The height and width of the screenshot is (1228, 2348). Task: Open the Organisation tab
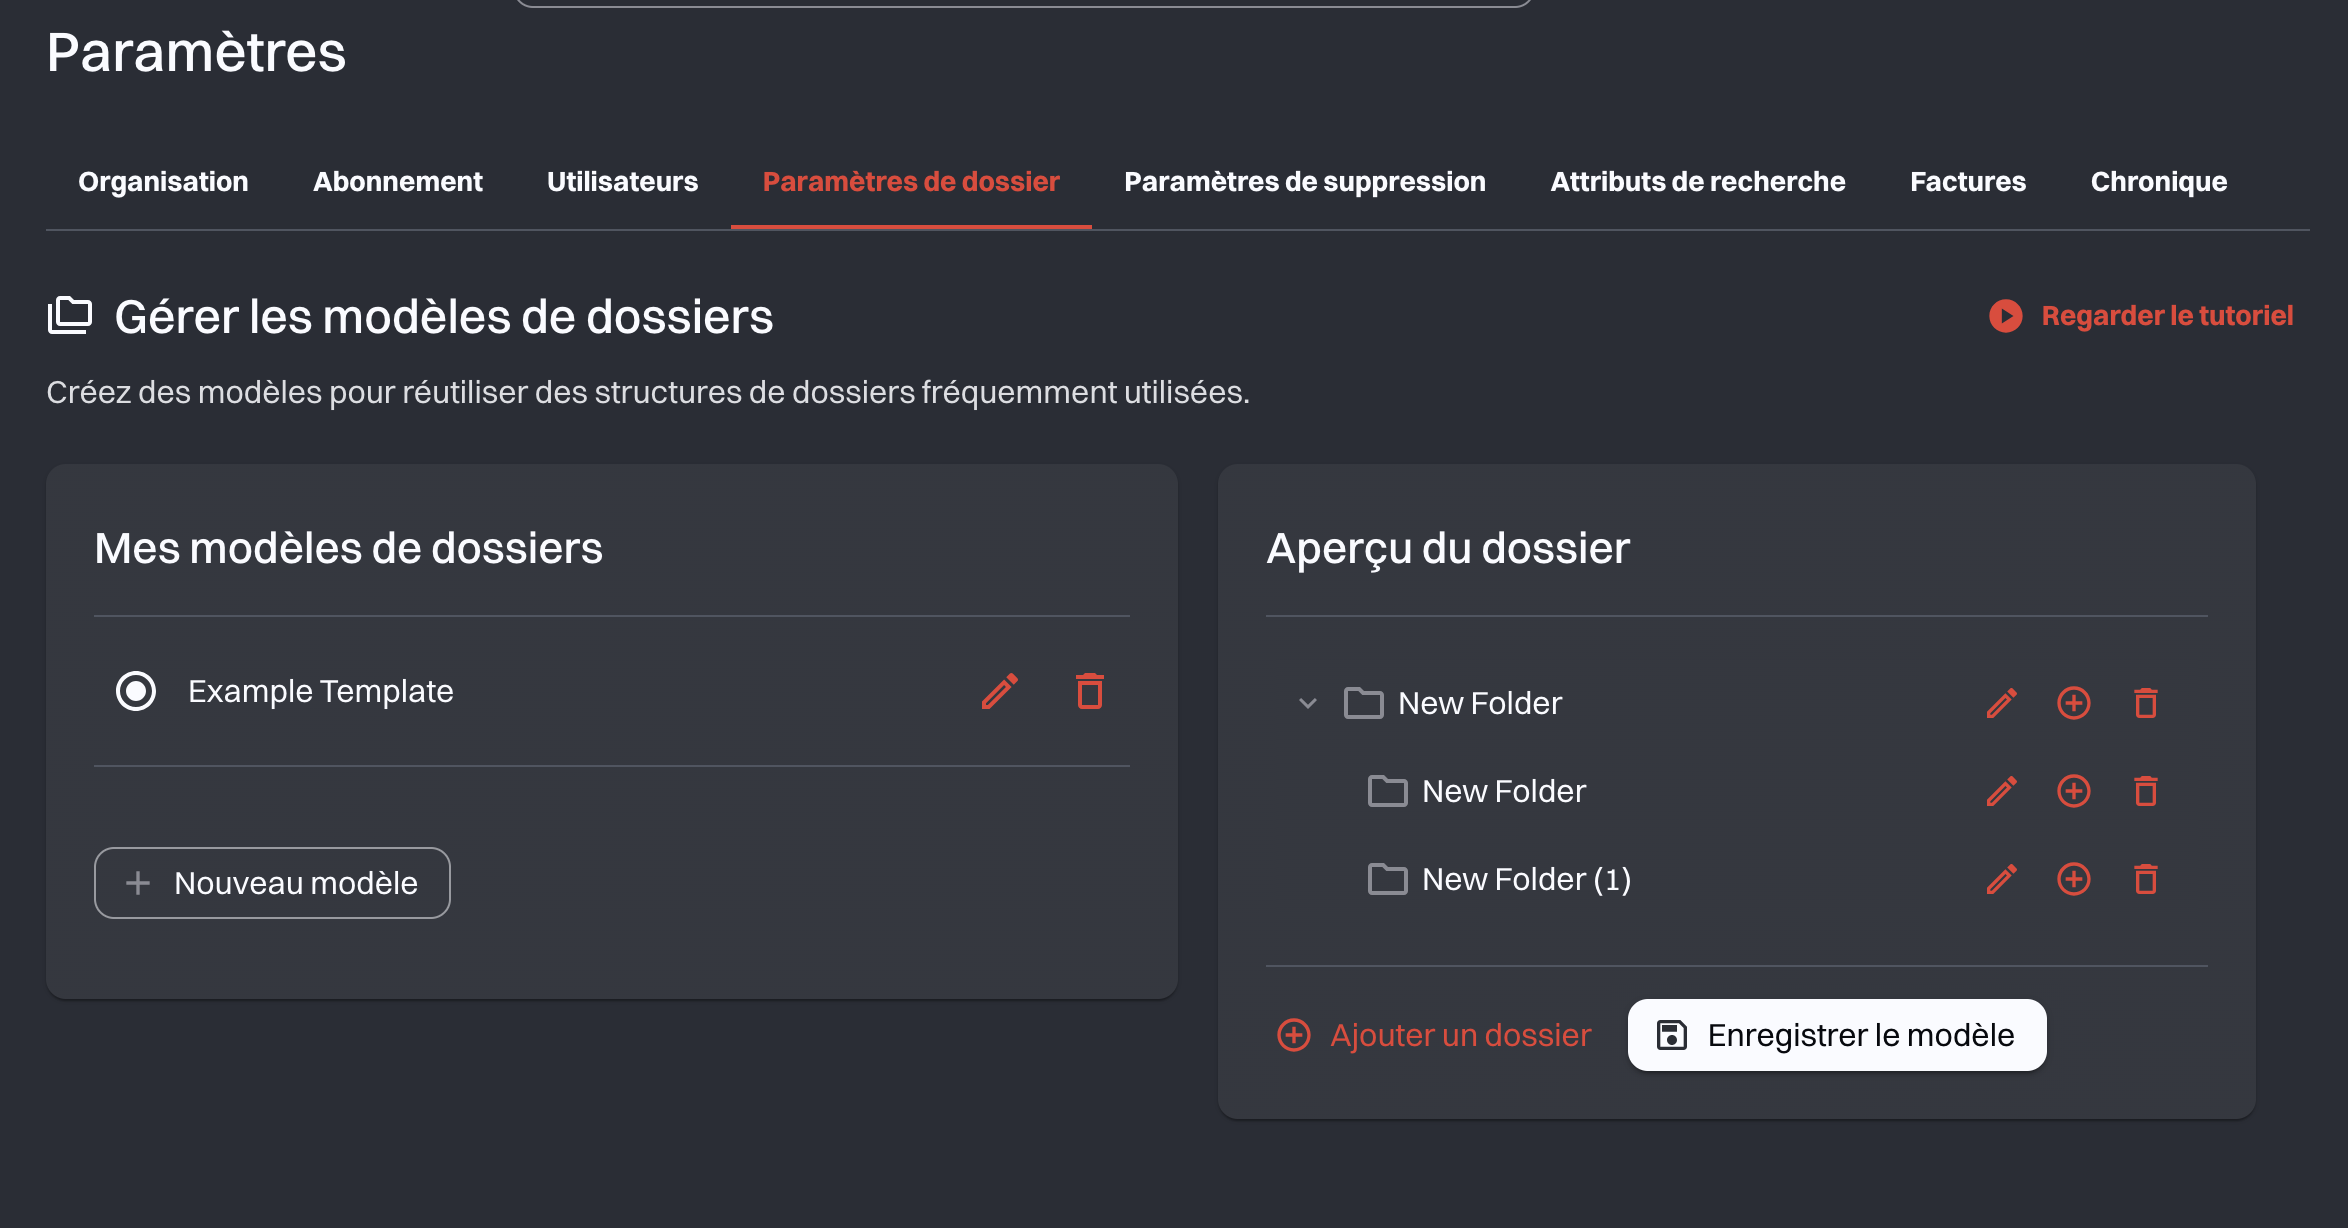point(163,182)
